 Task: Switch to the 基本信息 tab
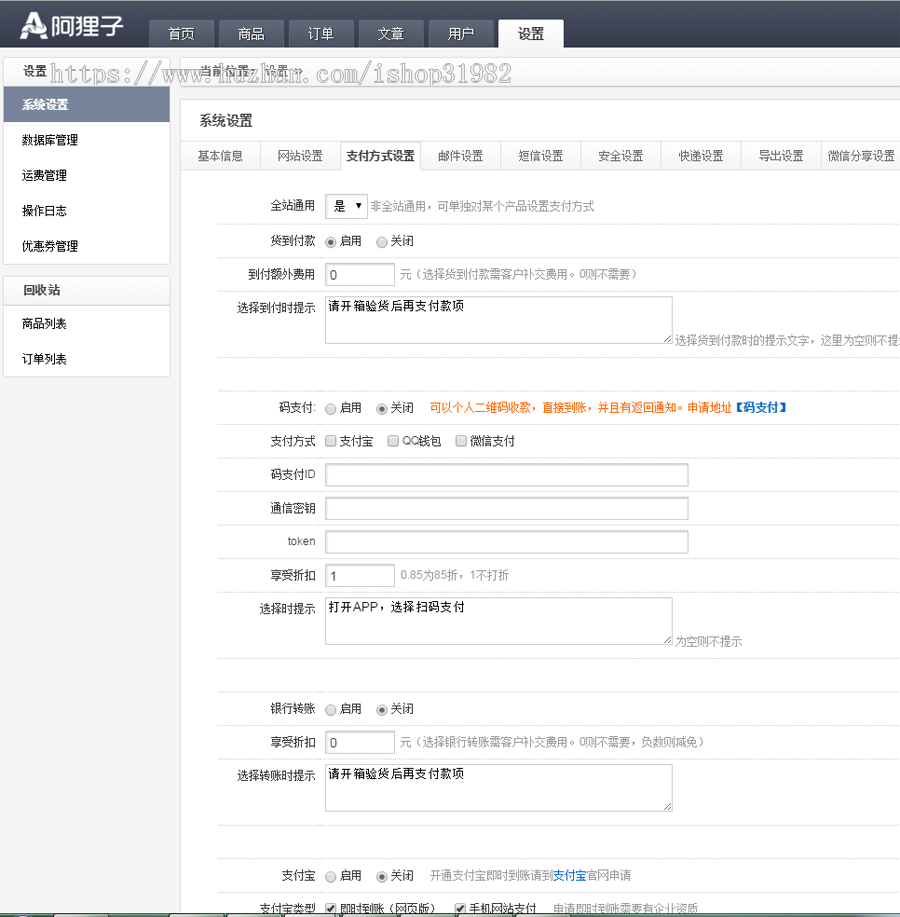[x=220, y=156]
